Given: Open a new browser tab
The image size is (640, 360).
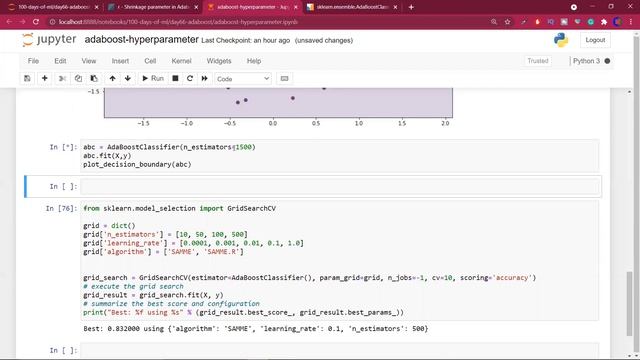Looking at the screenshot, I should 411,7.
